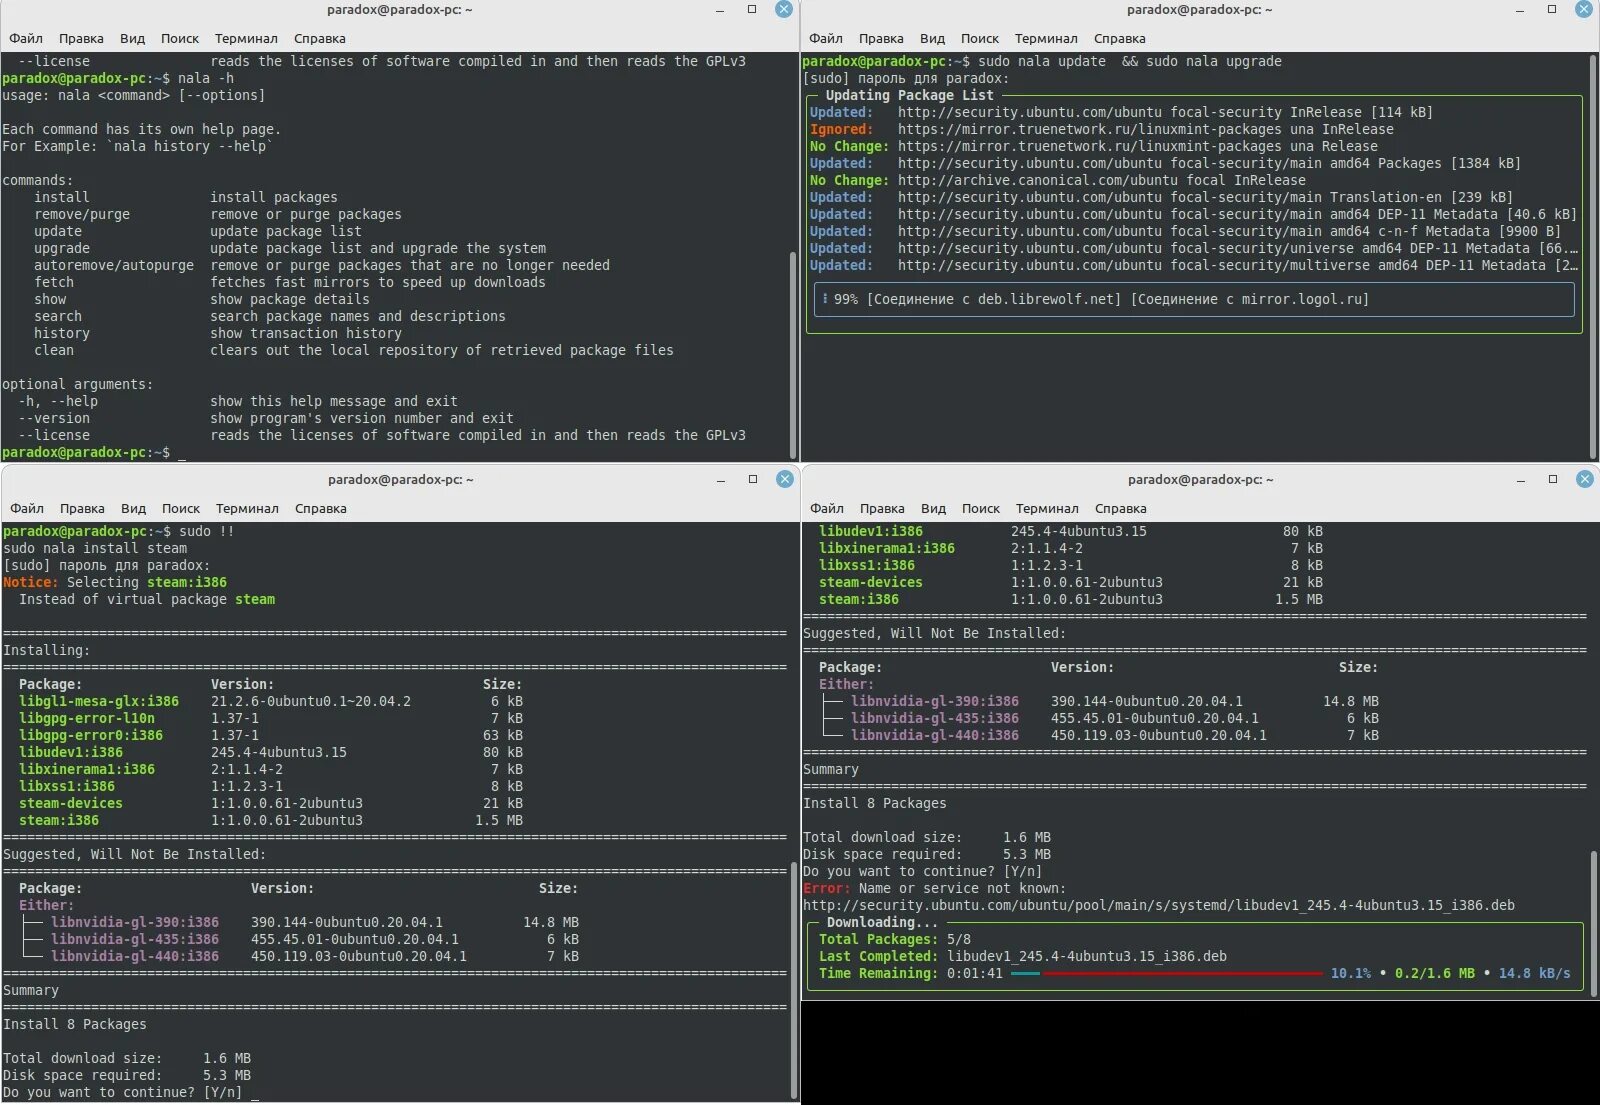Click the orange 'Notice:' label
The height and width of the screenshot is (1105, 1600).
tap(31, 582)
